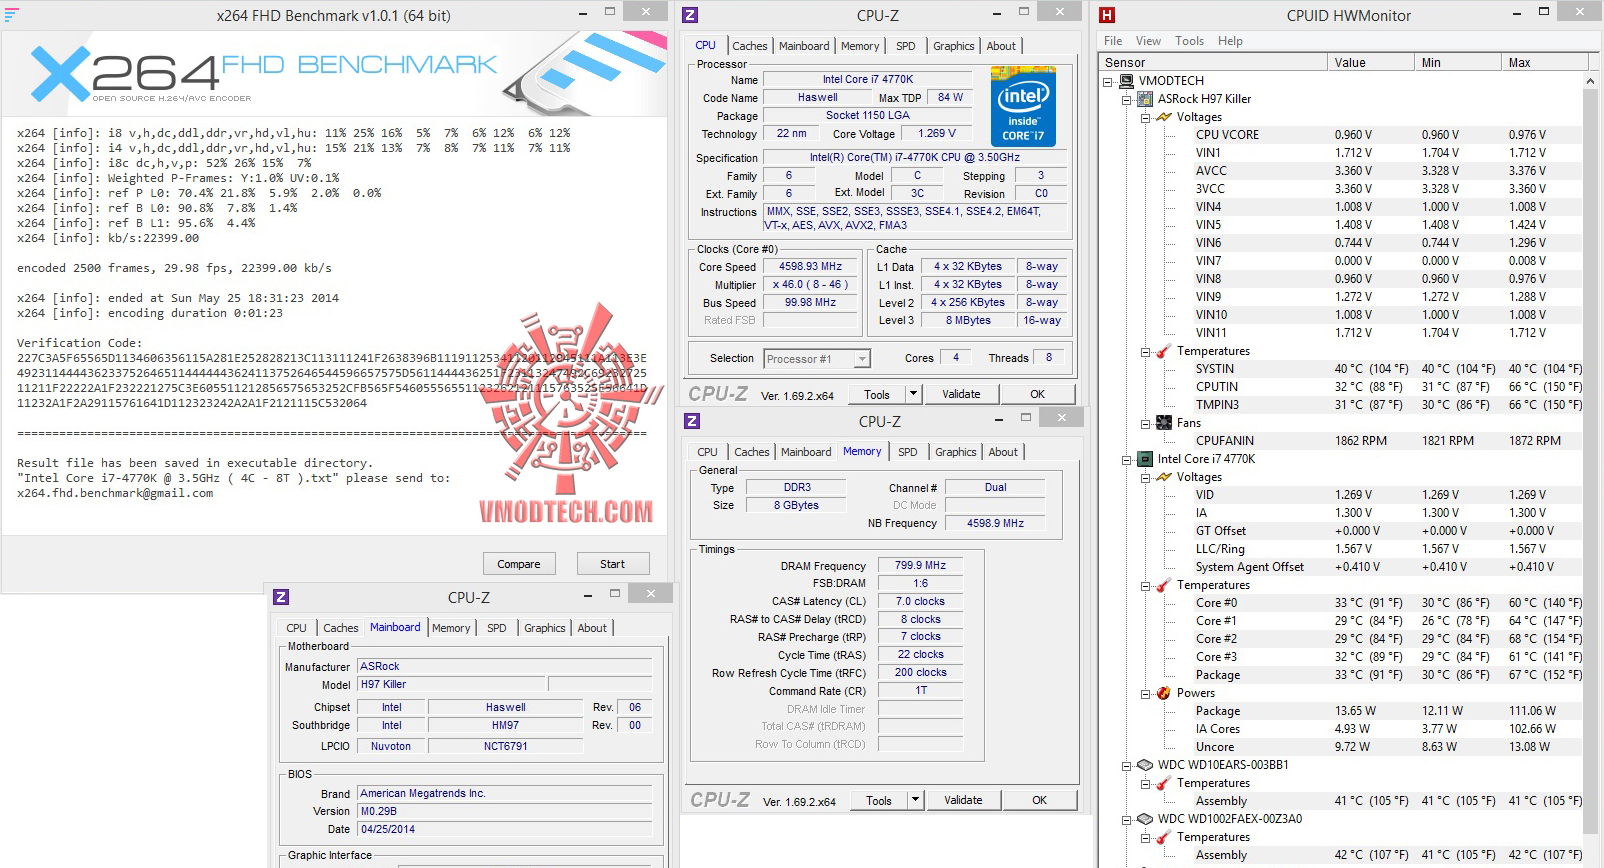The image size is (1604, 868).
Task: Click Validate in the CPU-Z Memory window
Action: [x=963, y=800]
